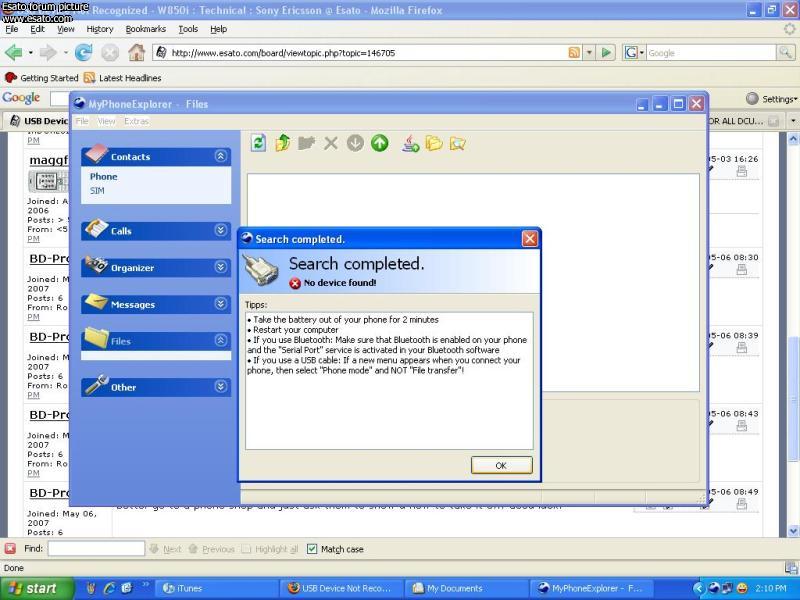Click the Google search box in Firefox
The image size is (800, 600).
pyautogui.click(x=711, y=53)
